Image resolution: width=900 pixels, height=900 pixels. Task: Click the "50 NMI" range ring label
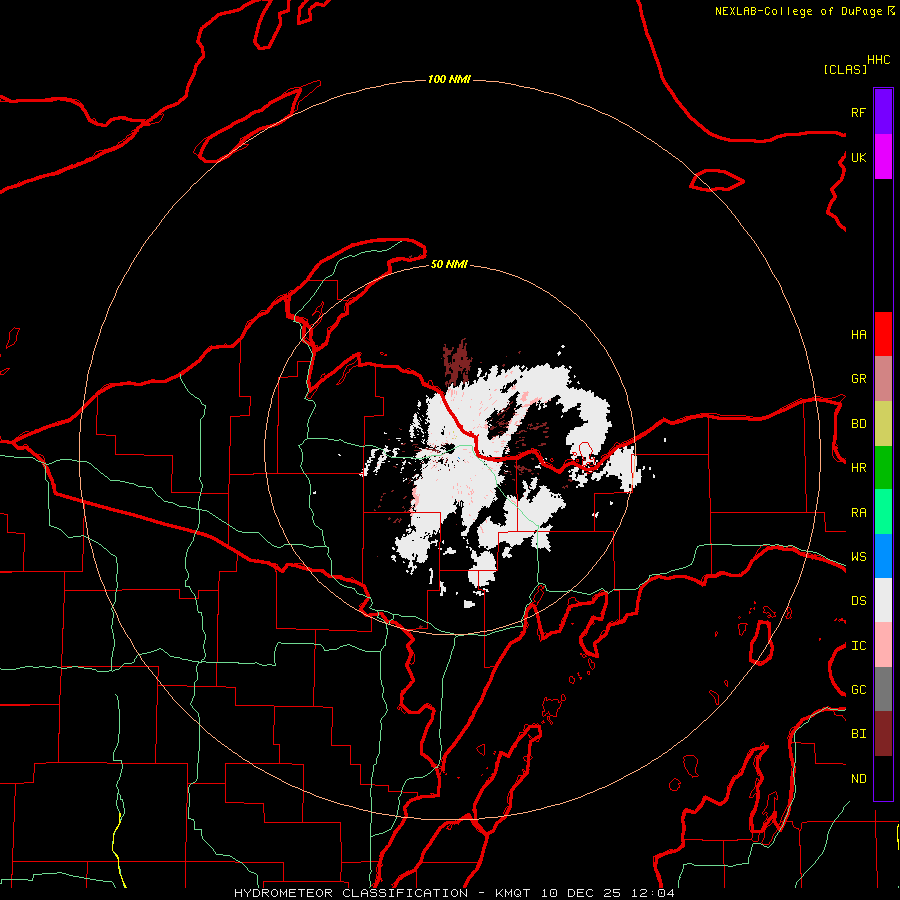(x=449, y=264)
